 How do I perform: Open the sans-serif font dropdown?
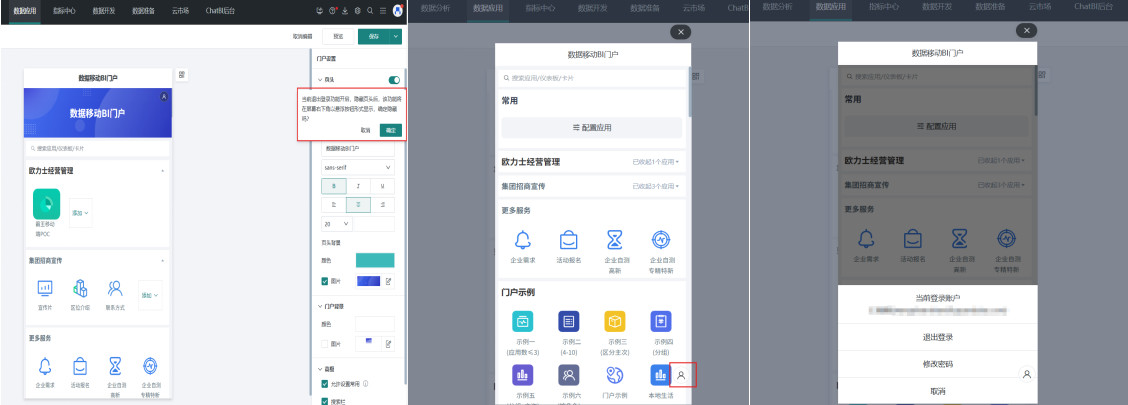point(358,167)
